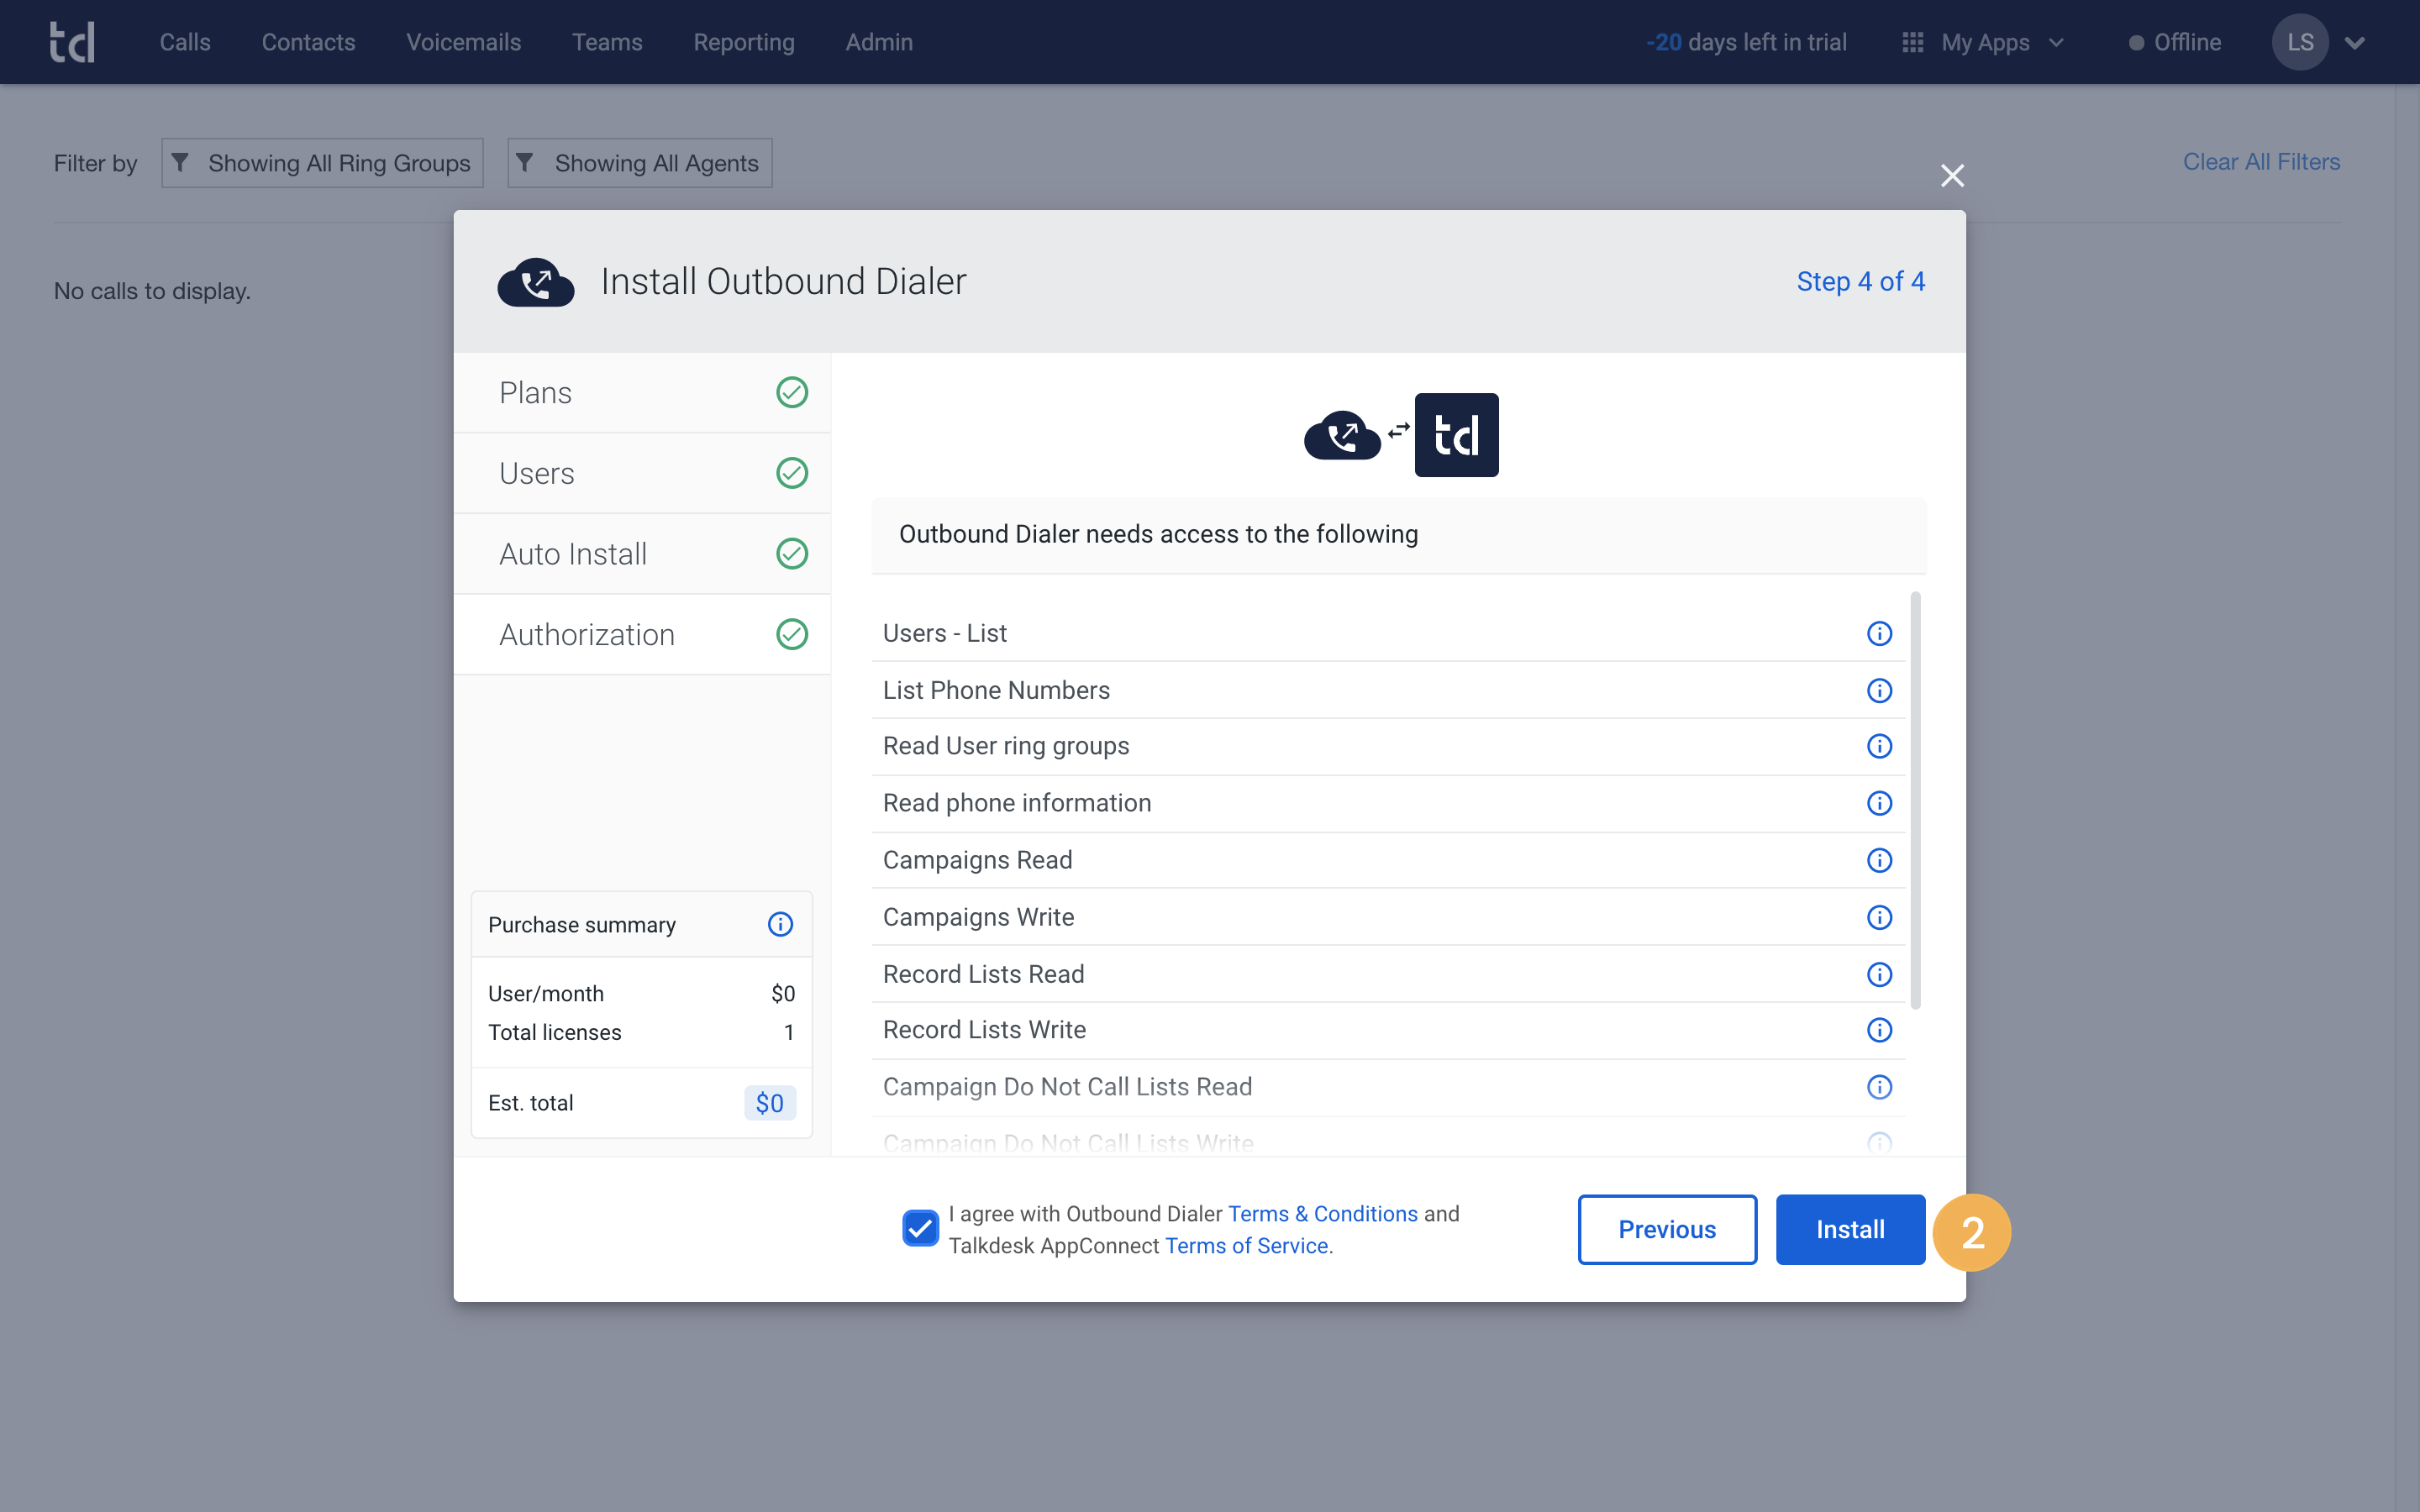Click the green checkmark next to Auto Install
2420x1512 pixels.
tap(792, 554)
